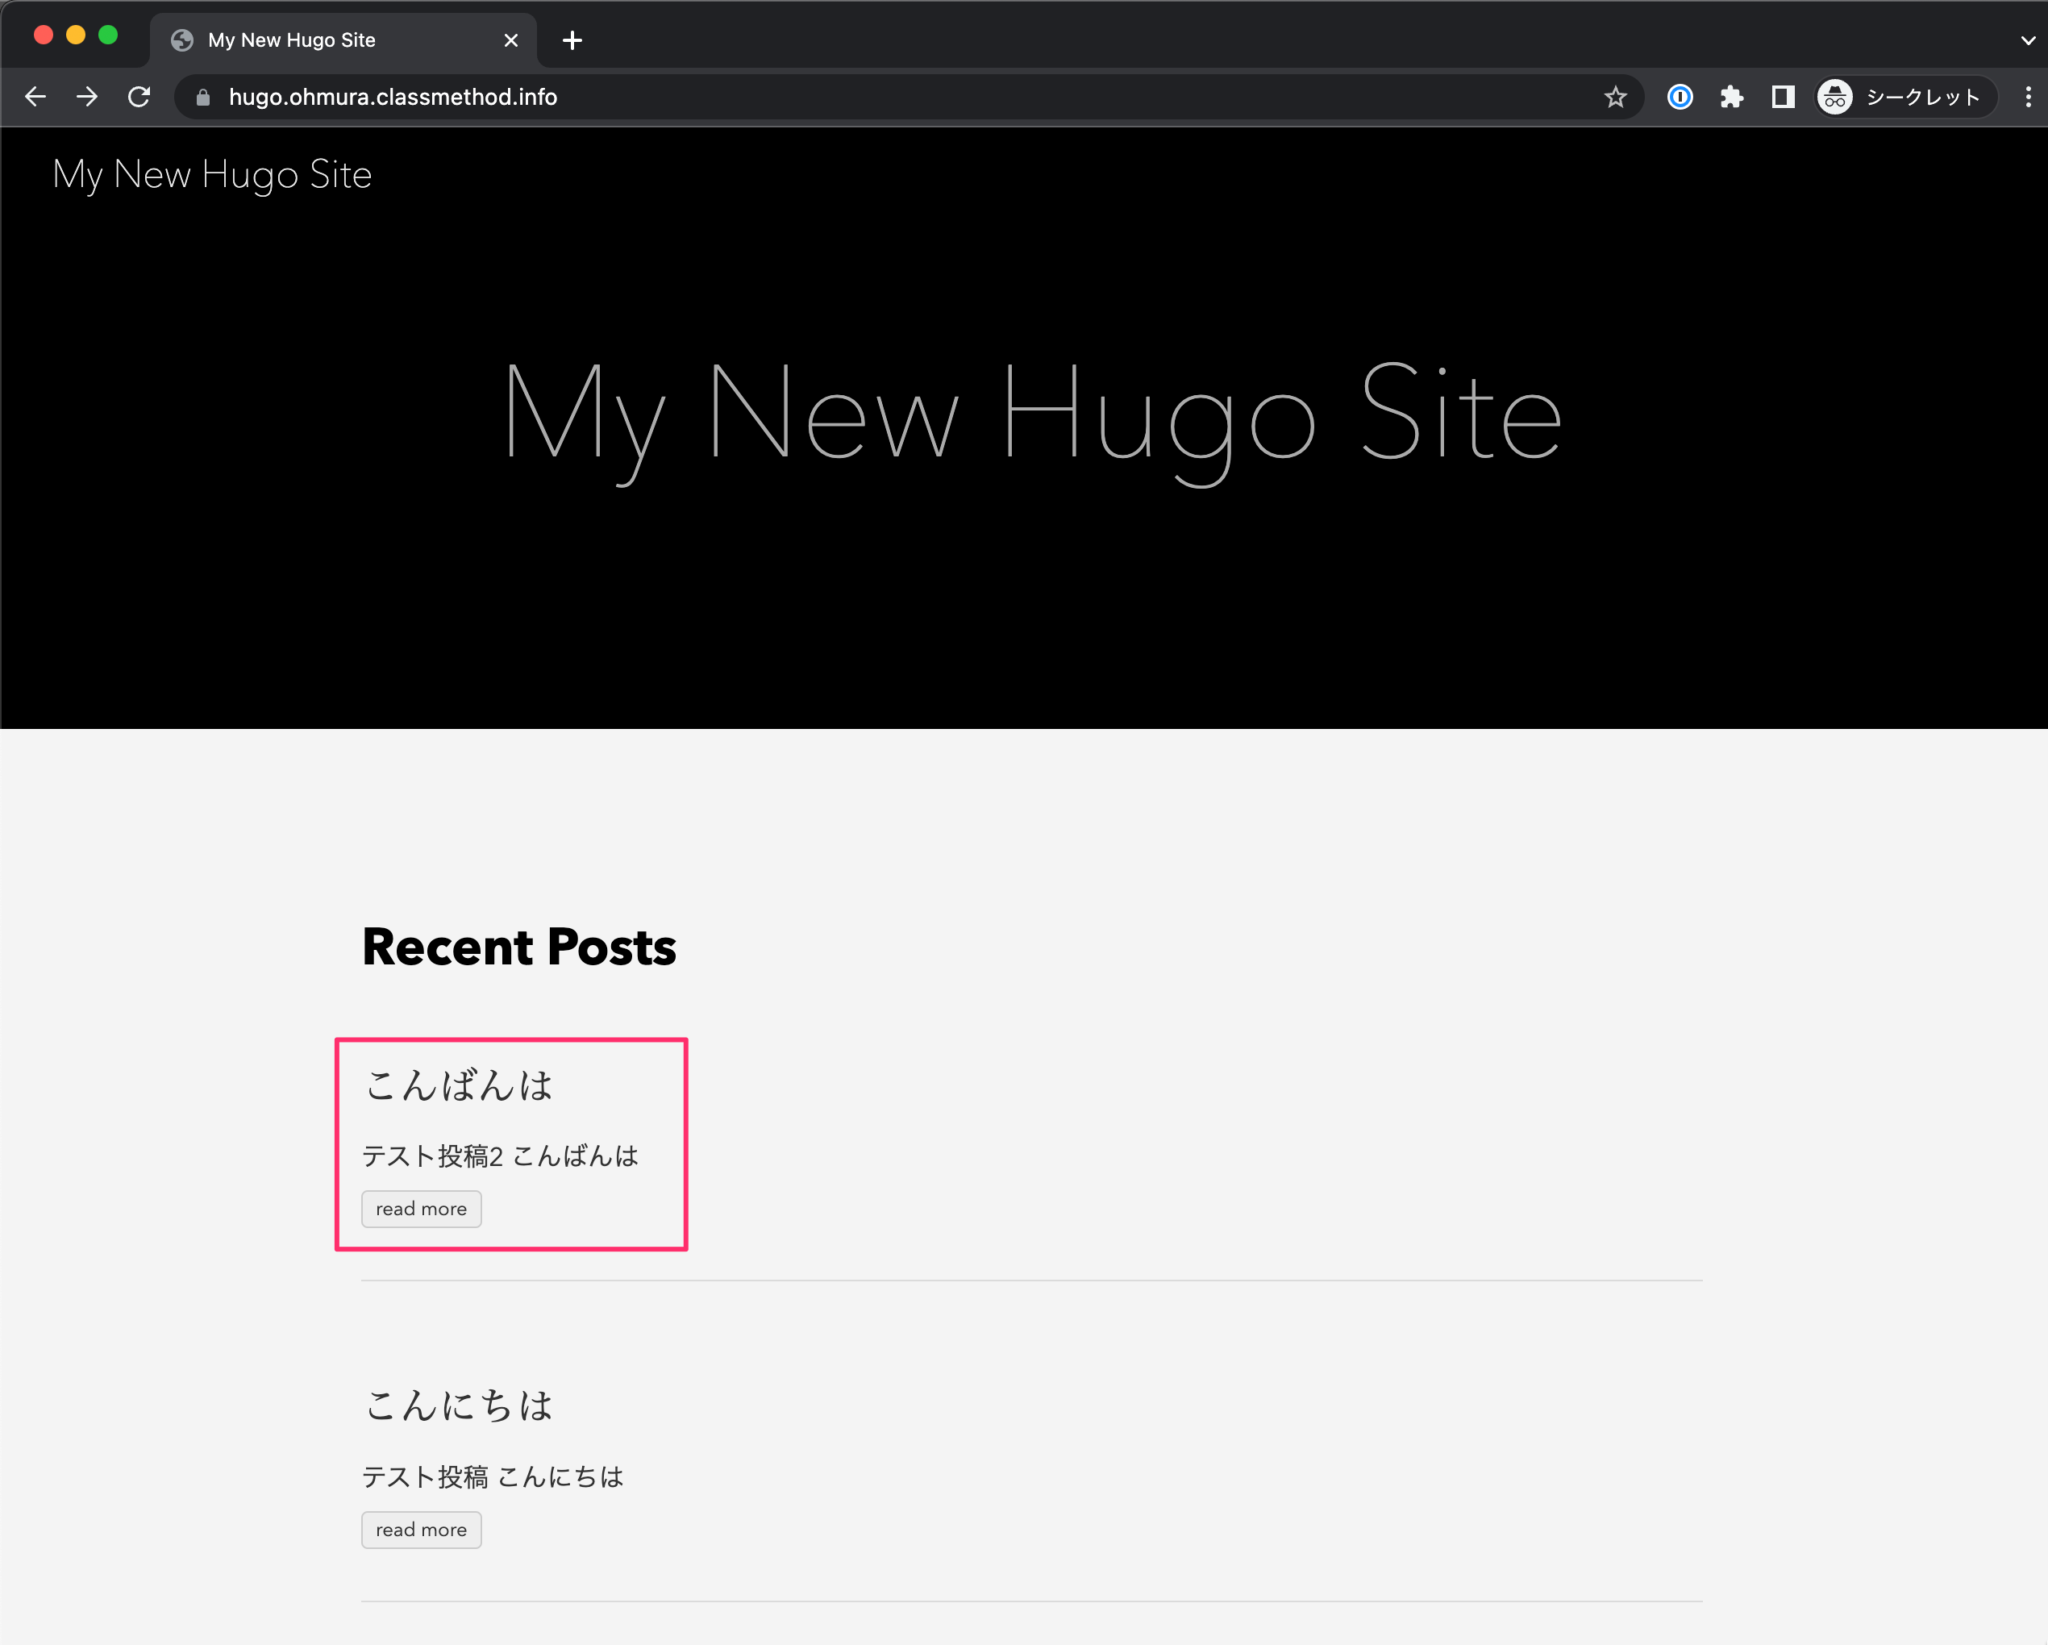Screen dimensions: 2048x1645
Task: Reload the current page
Action: coord(140,96)
